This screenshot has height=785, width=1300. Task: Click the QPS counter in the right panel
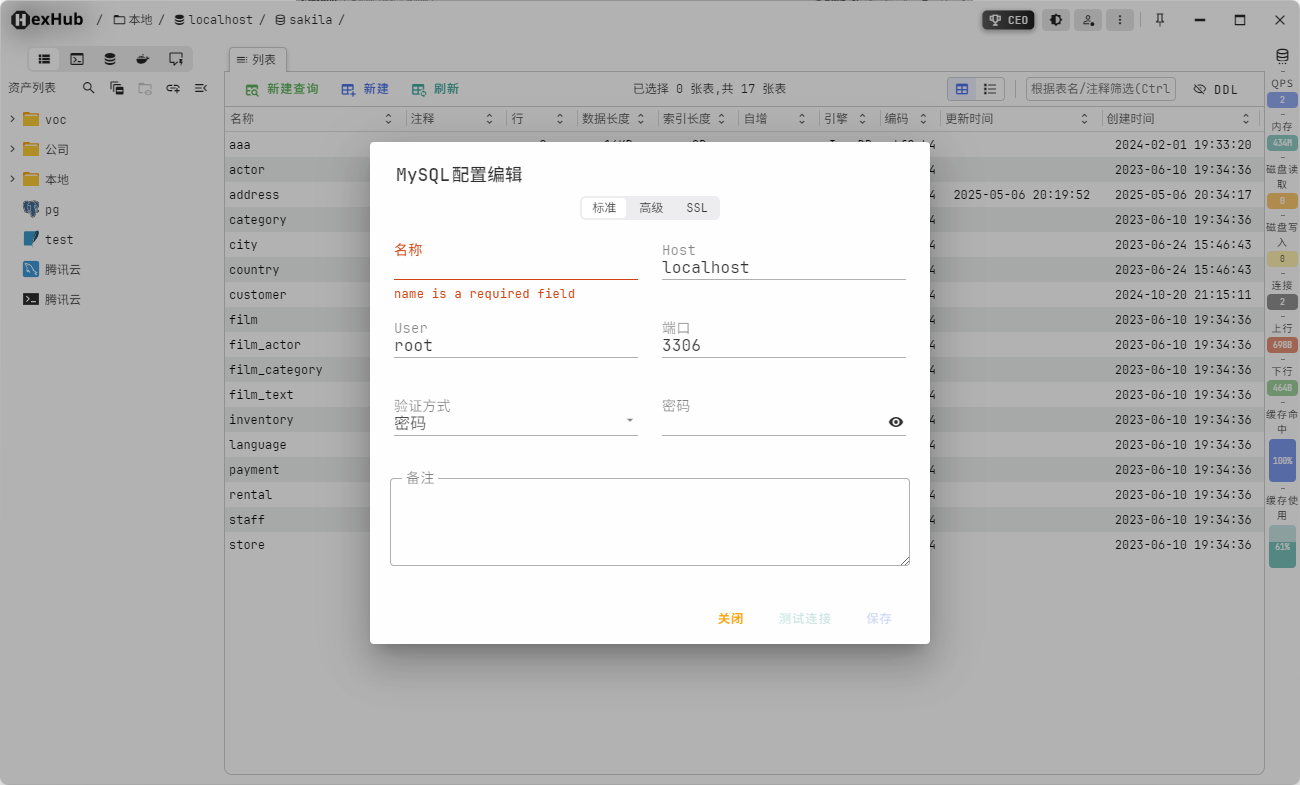[1282, 98]
